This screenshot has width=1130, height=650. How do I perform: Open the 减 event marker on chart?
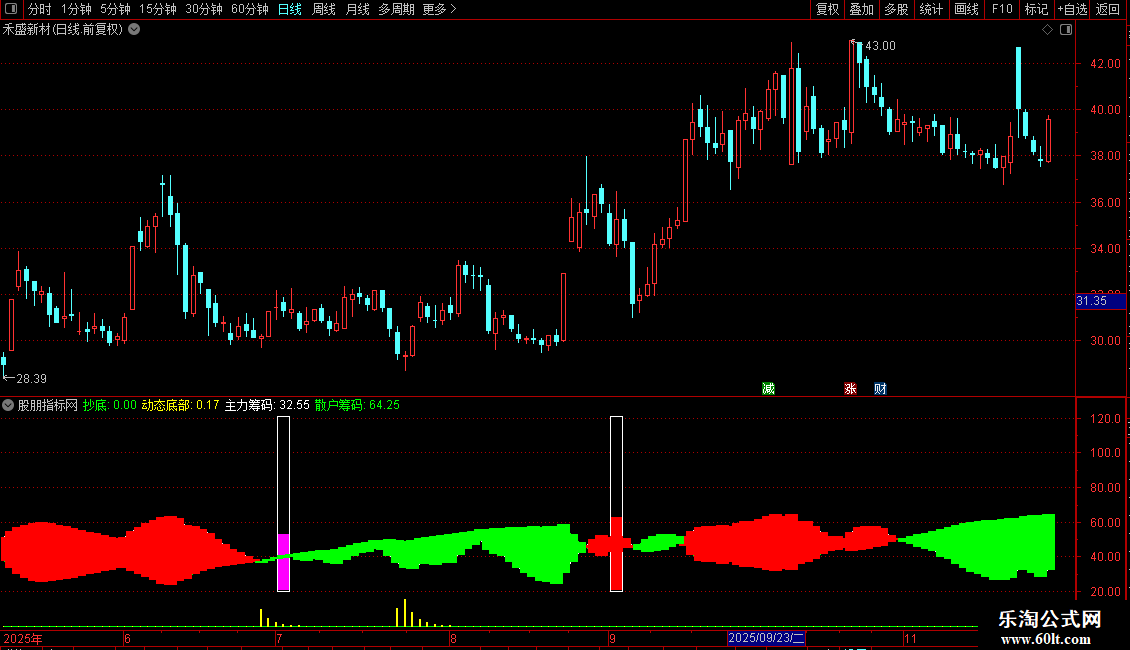768,388
